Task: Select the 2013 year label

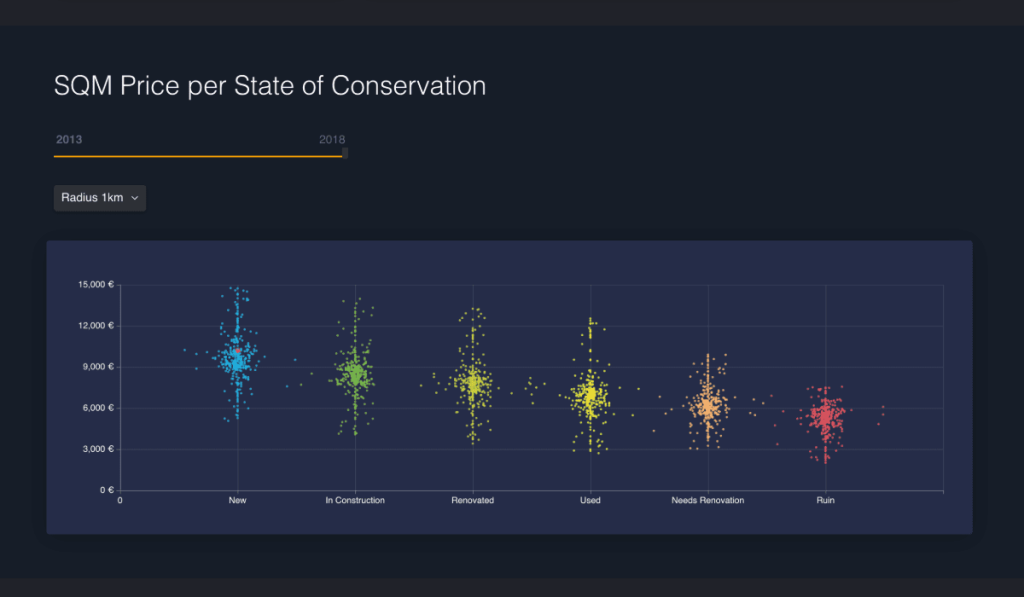Action: point(69,139)
